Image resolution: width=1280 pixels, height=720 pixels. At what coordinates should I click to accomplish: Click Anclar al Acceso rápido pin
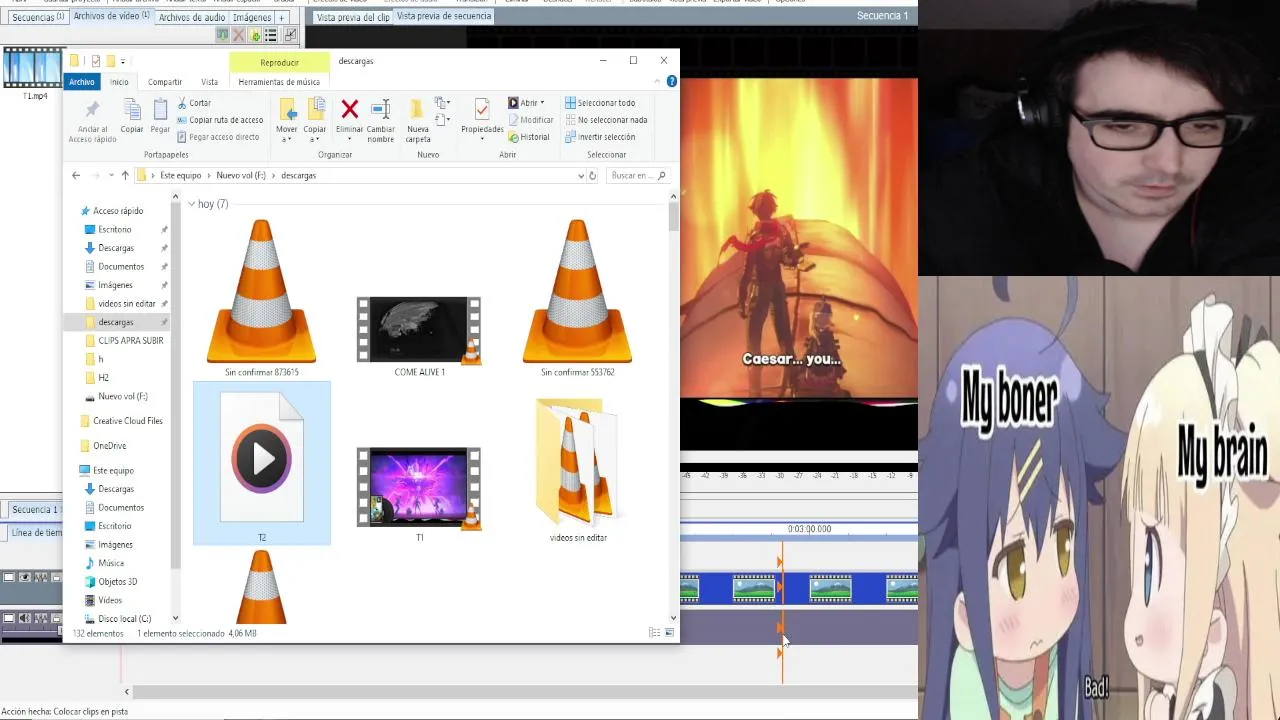click(92, 121)
